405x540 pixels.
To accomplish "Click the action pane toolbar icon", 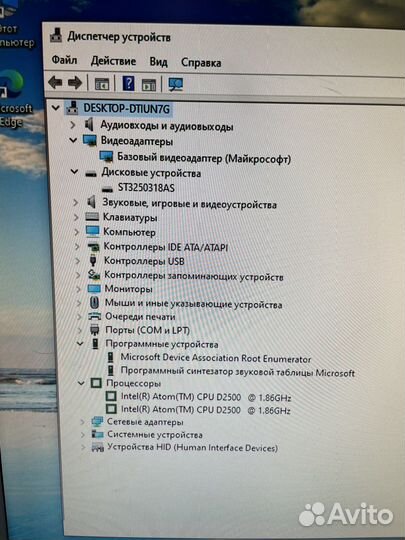I will (149, 85).
